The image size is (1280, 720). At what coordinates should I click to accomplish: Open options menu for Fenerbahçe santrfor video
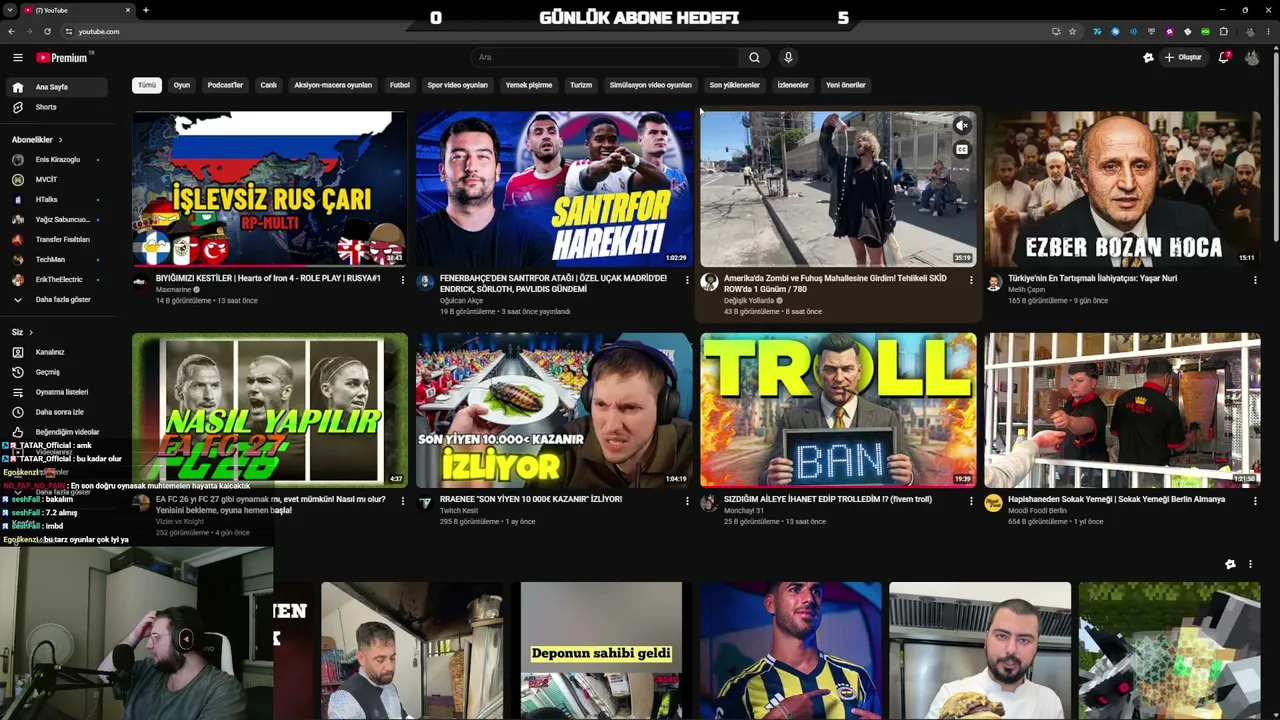click(687, 280)
